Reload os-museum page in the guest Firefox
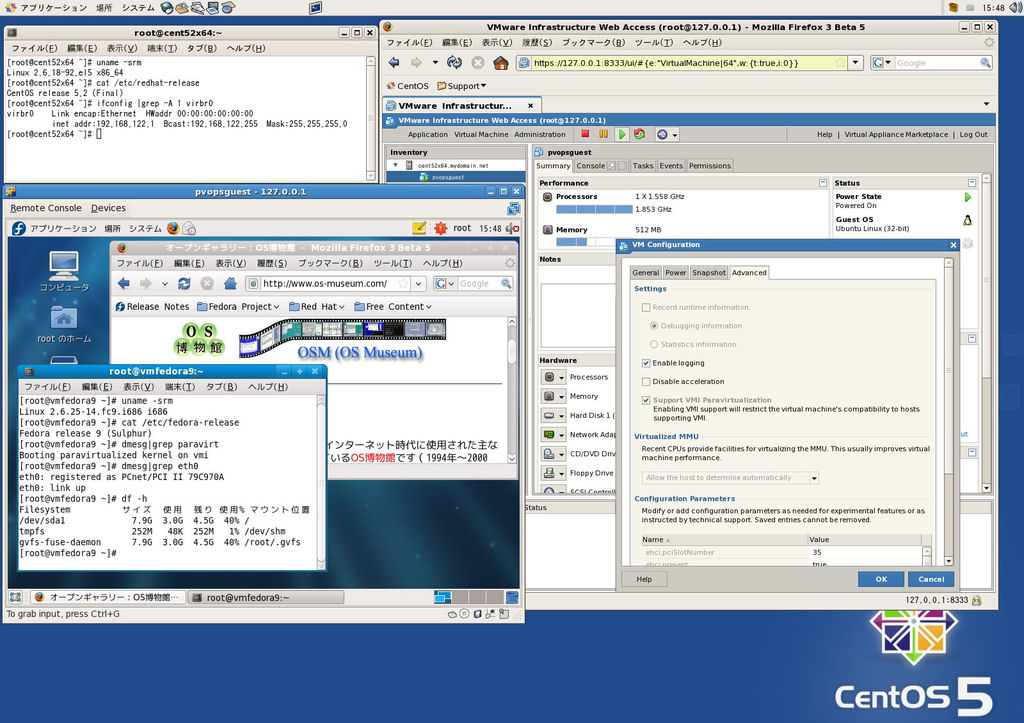The height and width of the screenshot is (723, 1024). coord(184,283)
